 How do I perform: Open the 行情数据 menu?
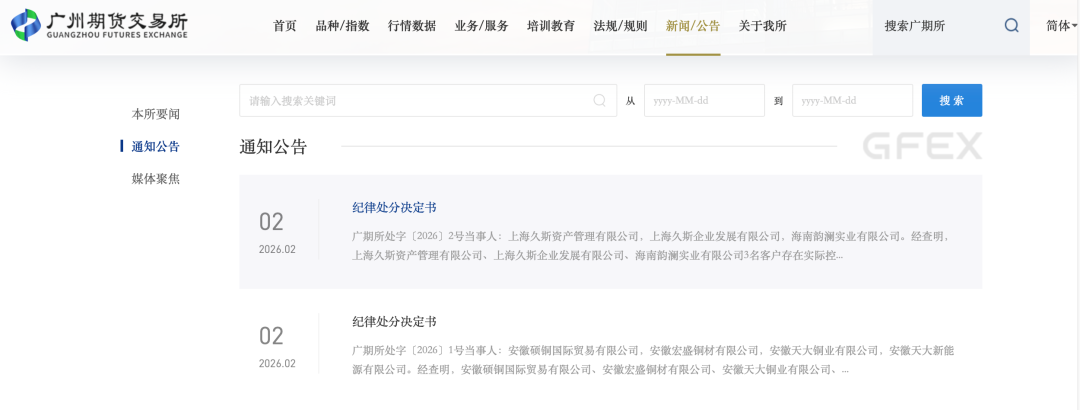[x=412, y=26]
